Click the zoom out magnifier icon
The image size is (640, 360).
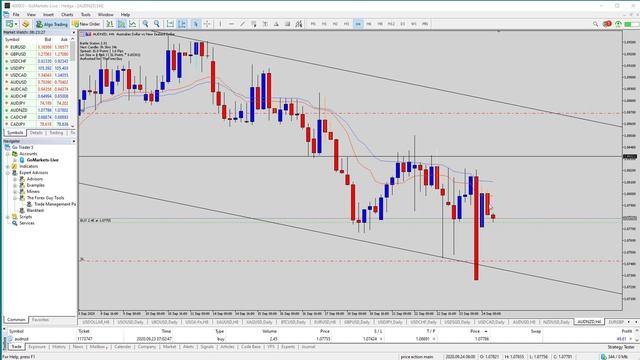(x=157, y=24)
